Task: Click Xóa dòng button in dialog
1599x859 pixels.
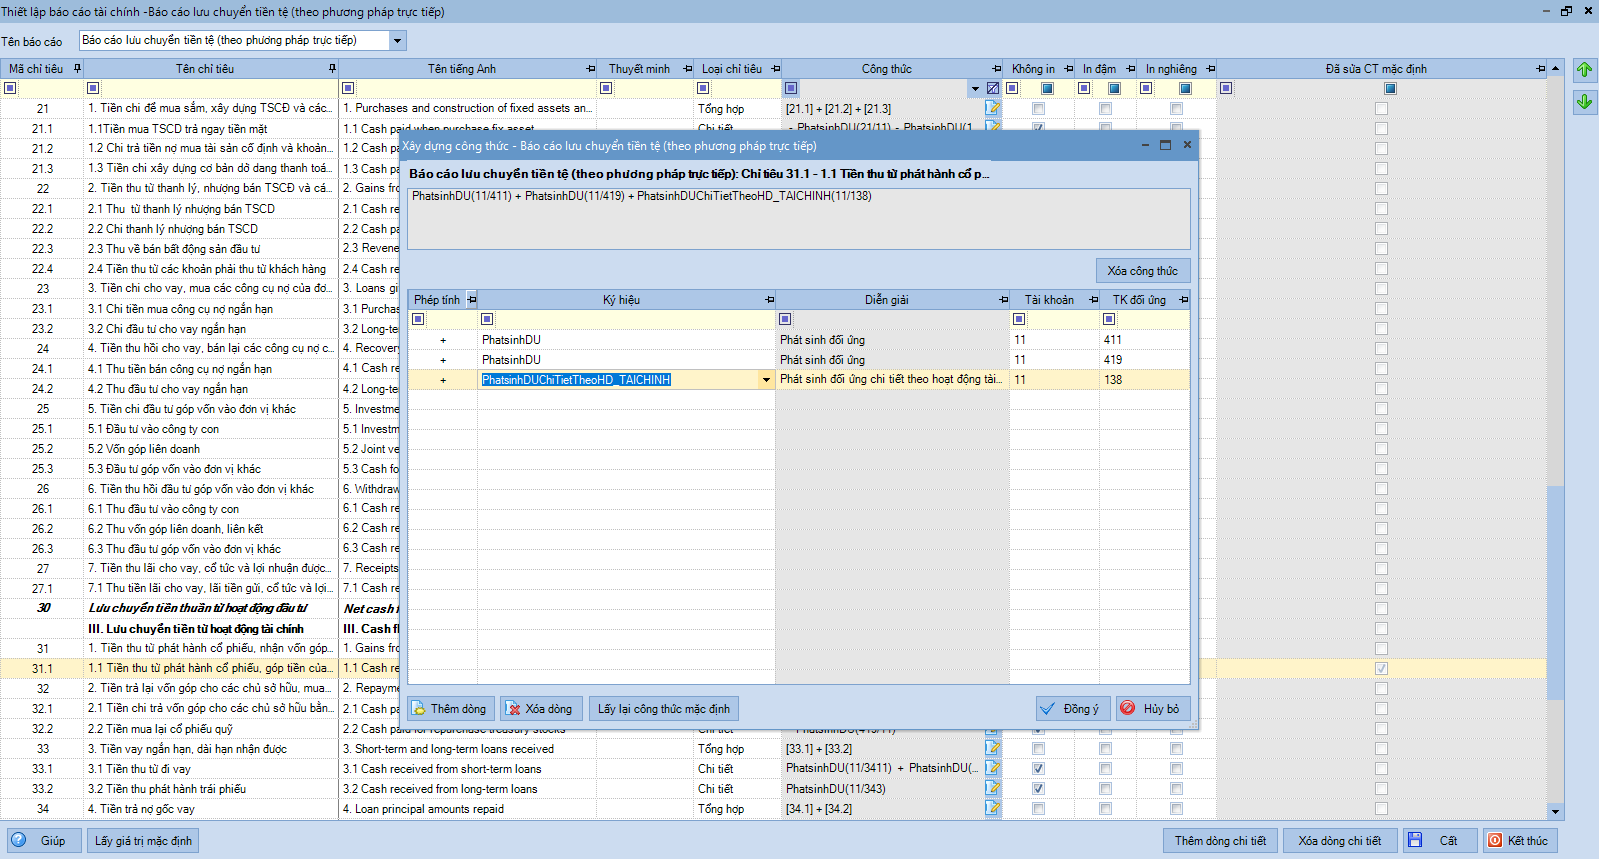Action: pos(540,709)
